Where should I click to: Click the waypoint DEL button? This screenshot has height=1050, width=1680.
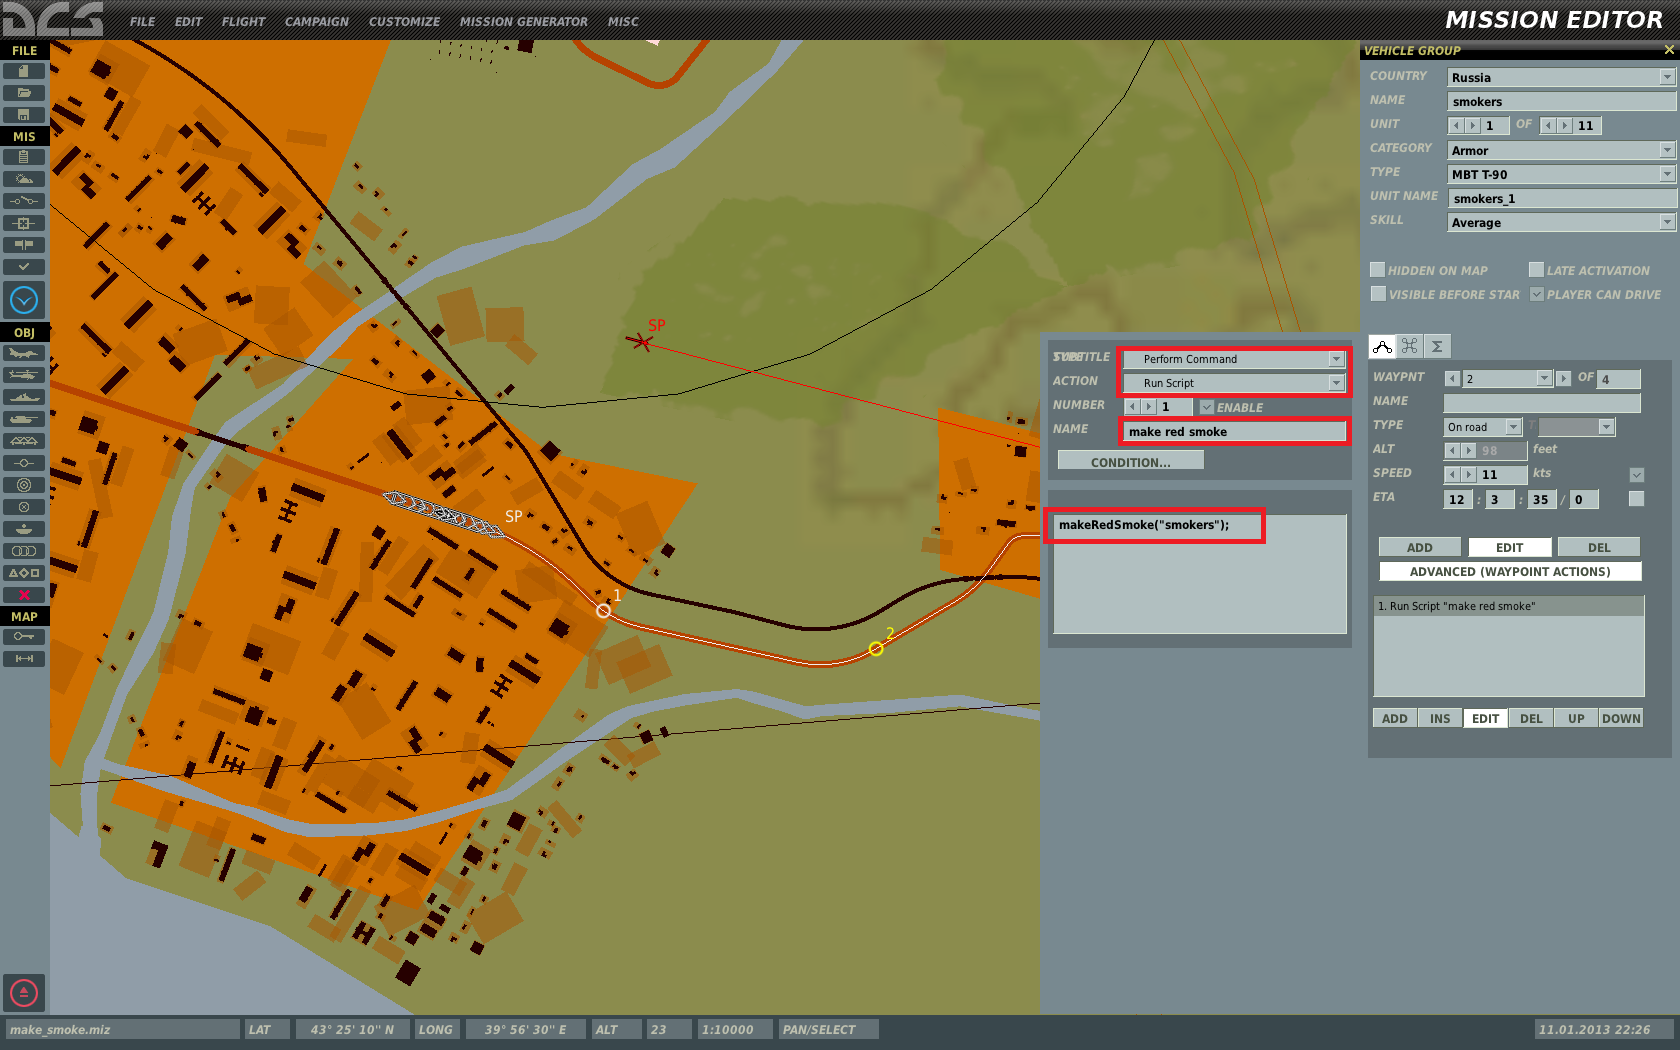click(1599, 547)
